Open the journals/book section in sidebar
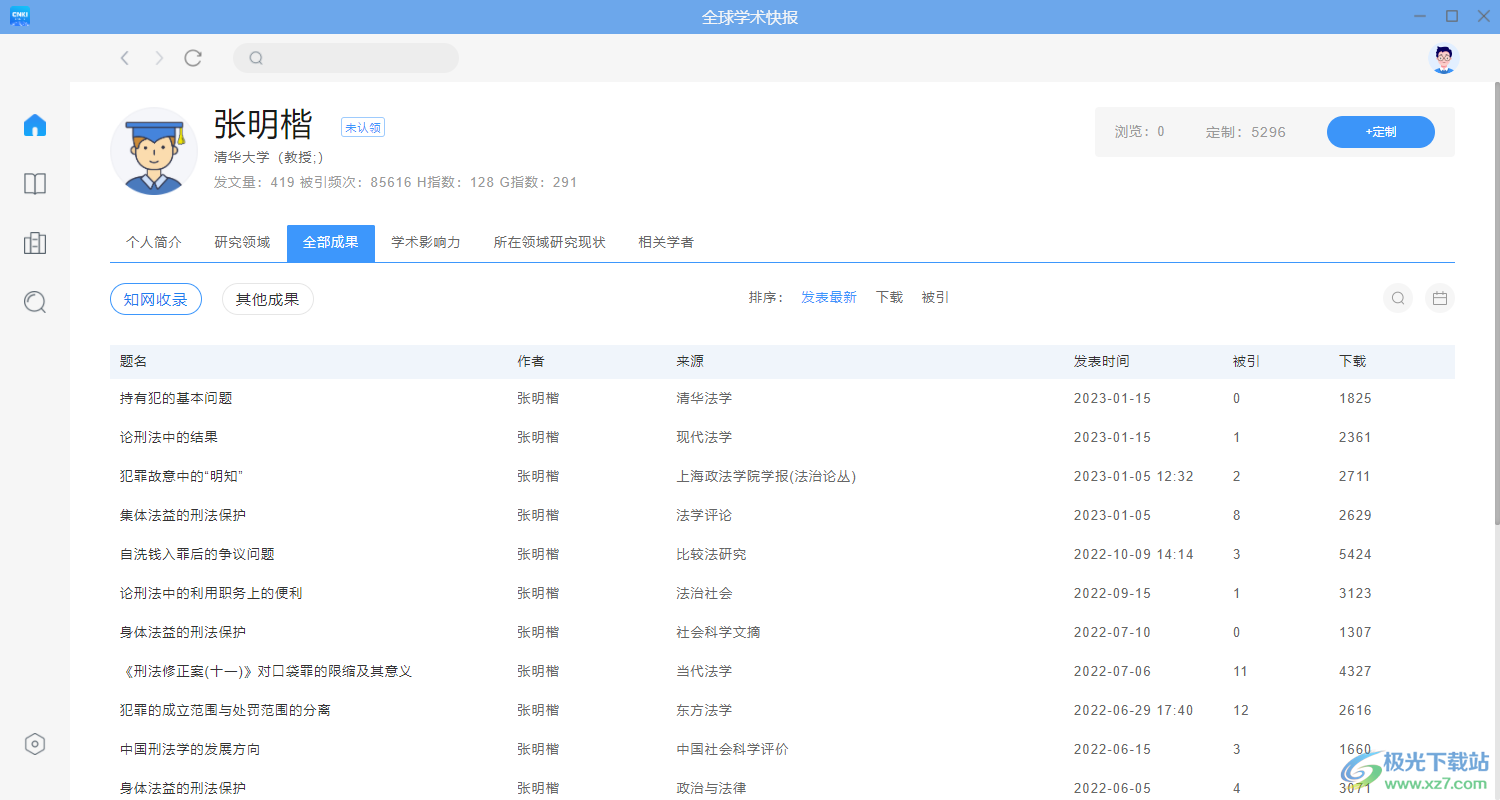Viewport: 1500px width, 800px height. click(34, 184)
